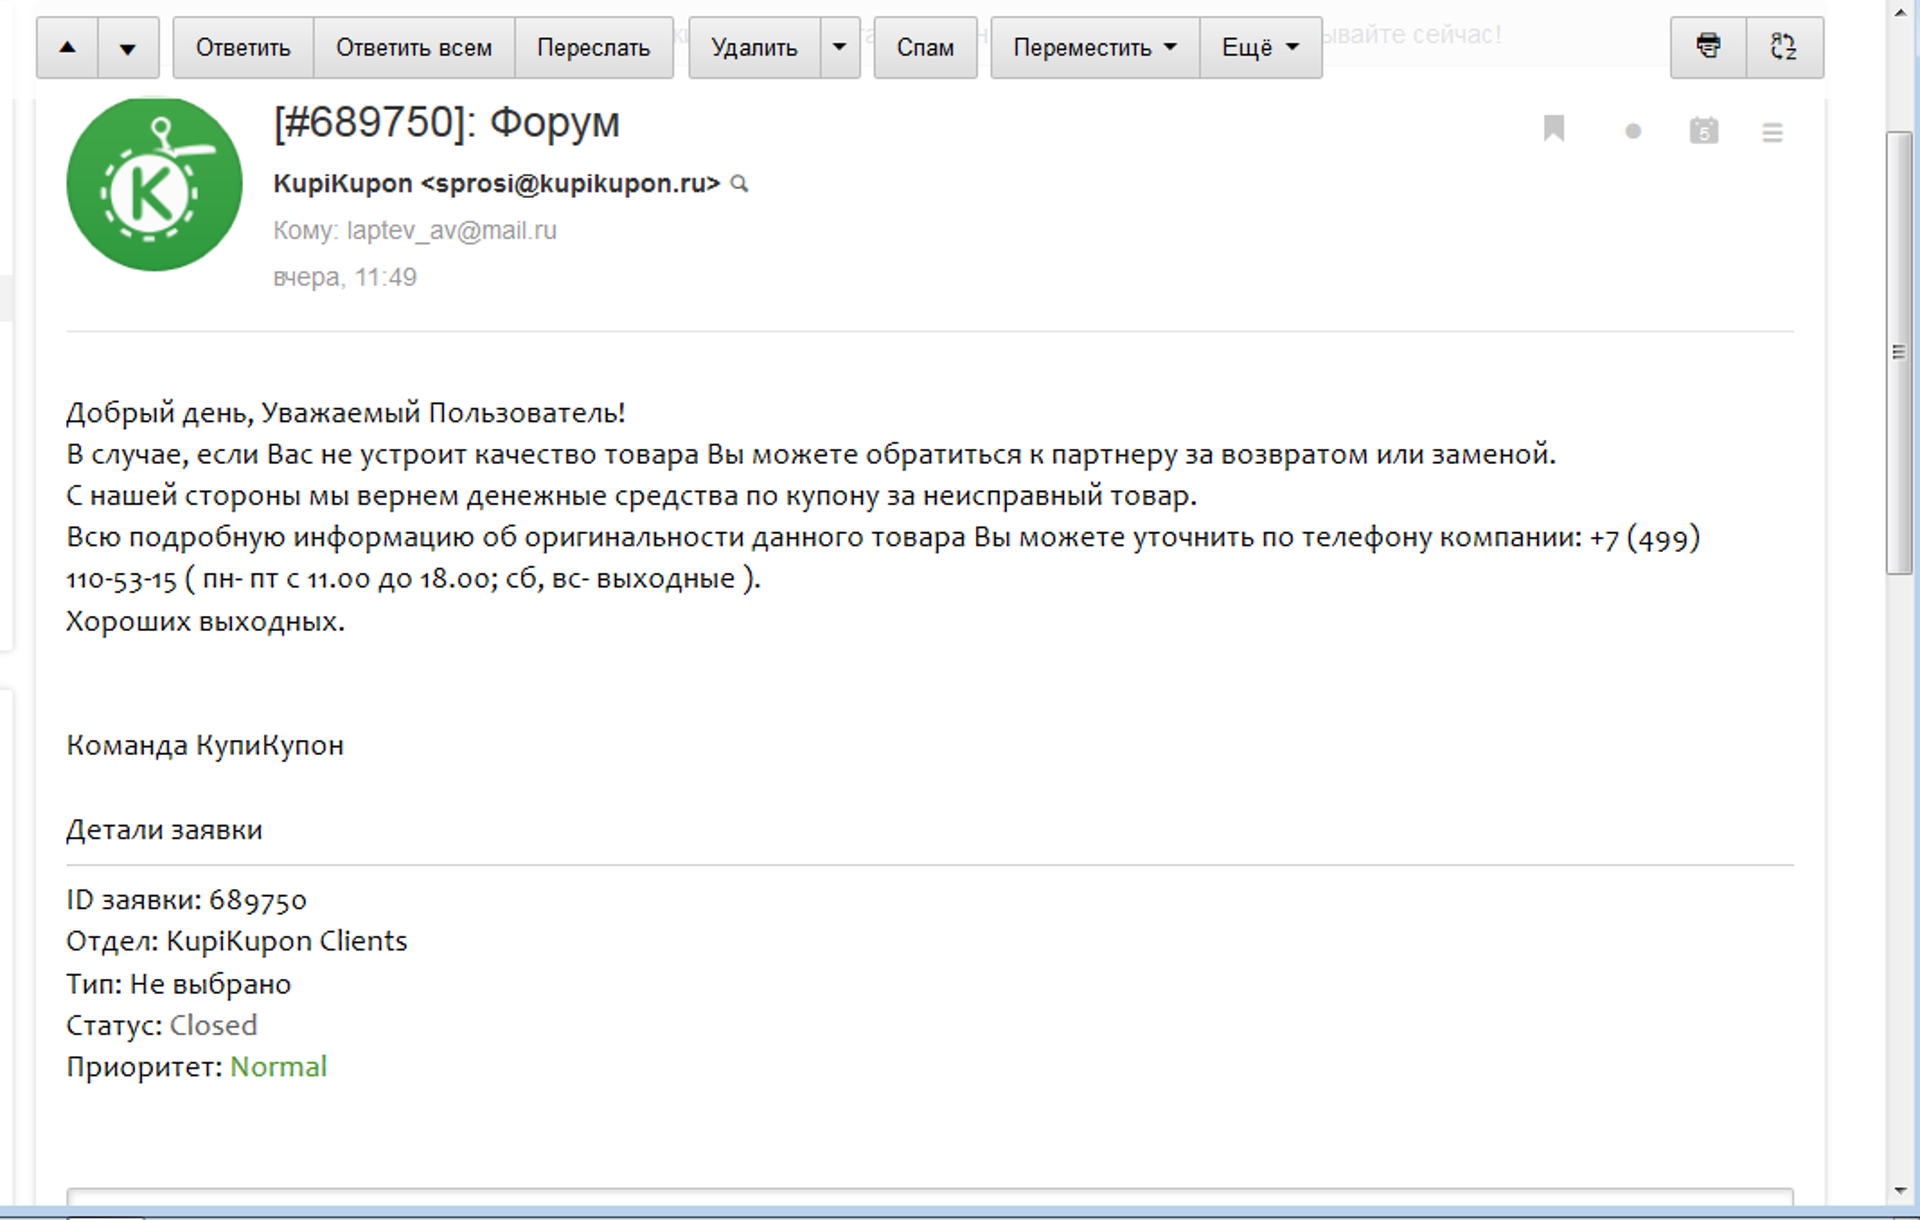Click the text Команда КупиКупон

click(205, 746)
